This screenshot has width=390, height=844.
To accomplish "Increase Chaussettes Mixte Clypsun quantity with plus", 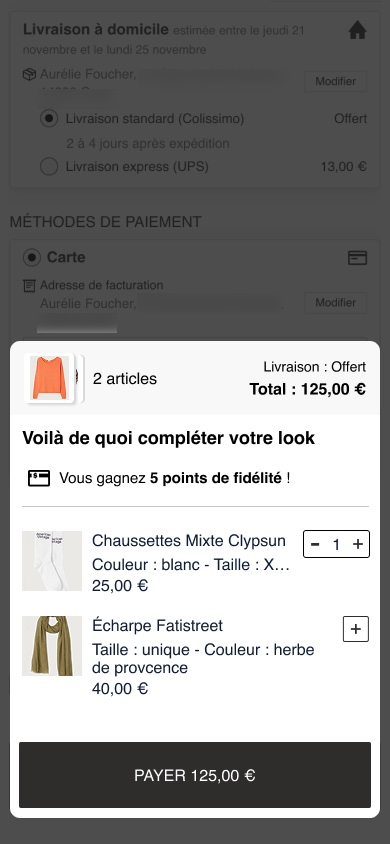I will tap(358, 544).
